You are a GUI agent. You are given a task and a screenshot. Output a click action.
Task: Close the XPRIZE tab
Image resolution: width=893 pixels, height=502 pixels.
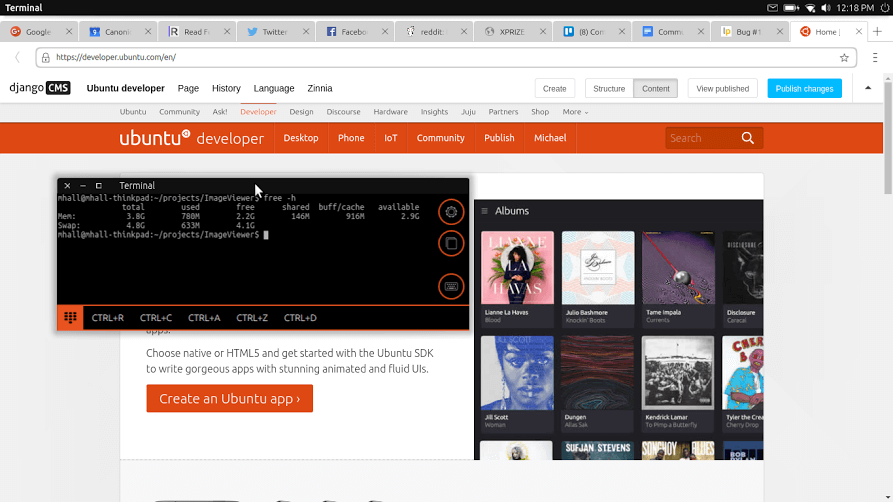tap(543, 31)
